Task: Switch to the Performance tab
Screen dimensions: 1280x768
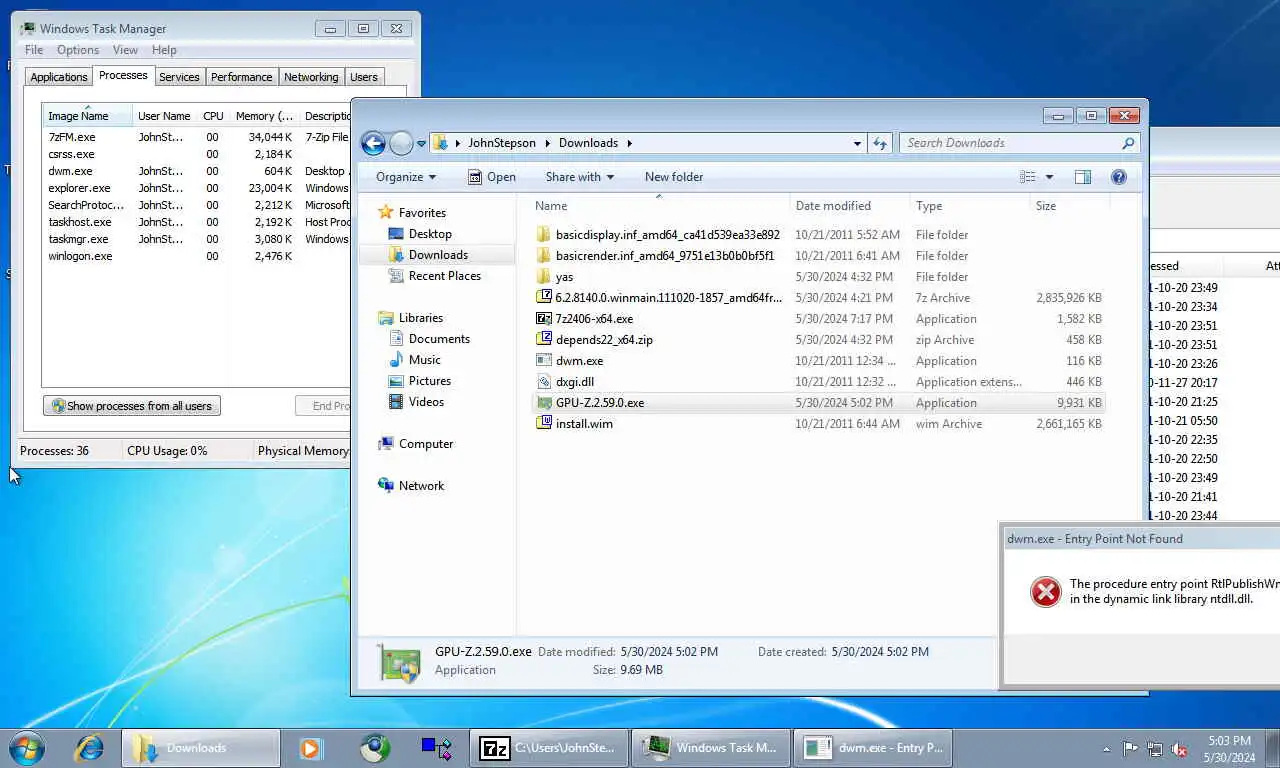Action: click(x=241, y=77)
